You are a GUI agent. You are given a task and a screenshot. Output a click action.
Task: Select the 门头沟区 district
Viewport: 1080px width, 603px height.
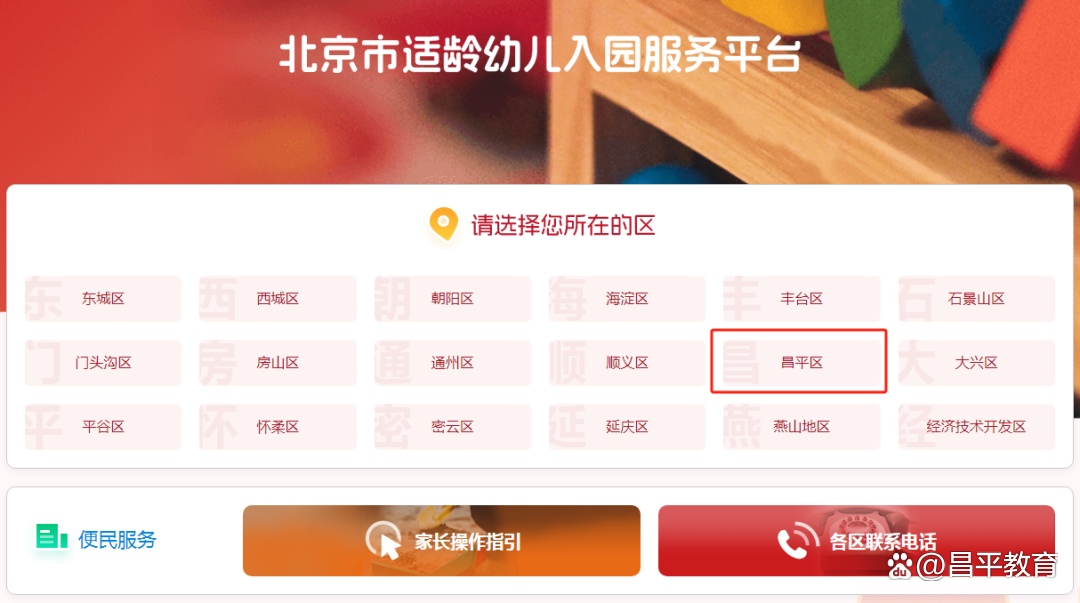point(103,362)
